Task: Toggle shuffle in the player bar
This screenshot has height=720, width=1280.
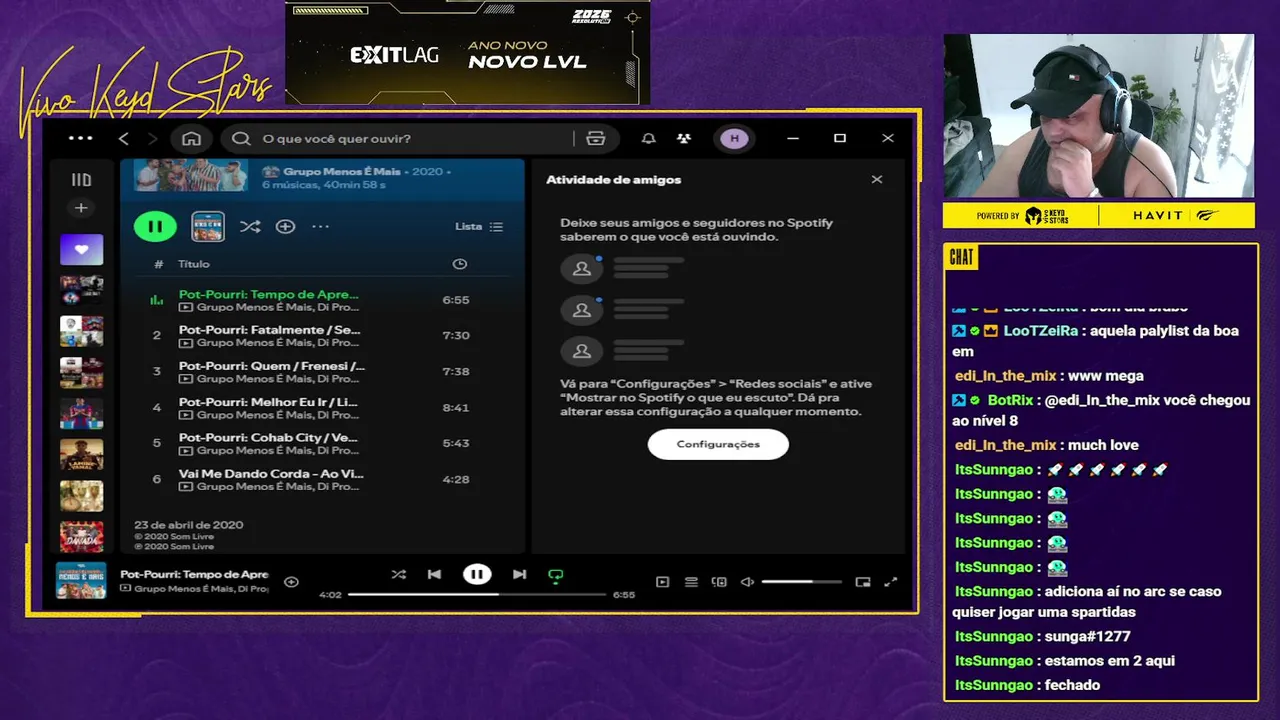Action: coord(398,574)
